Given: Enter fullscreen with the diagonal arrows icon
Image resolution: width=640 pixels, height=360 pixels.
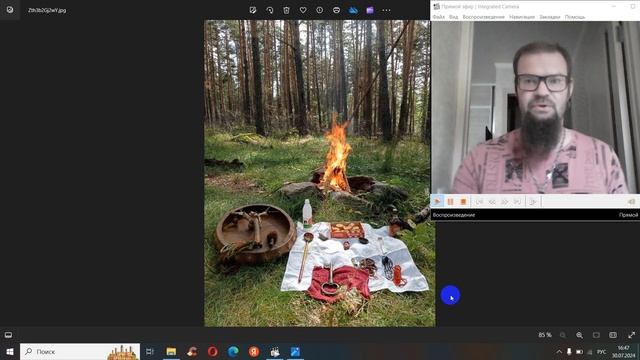Looking at the screenshot, I should click(631, 335).
